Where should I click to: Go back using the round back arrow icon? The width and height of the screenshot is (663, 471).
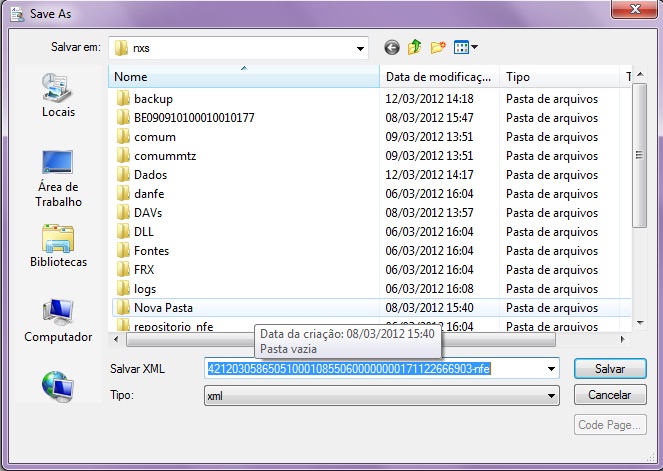(x=392, y=48)
